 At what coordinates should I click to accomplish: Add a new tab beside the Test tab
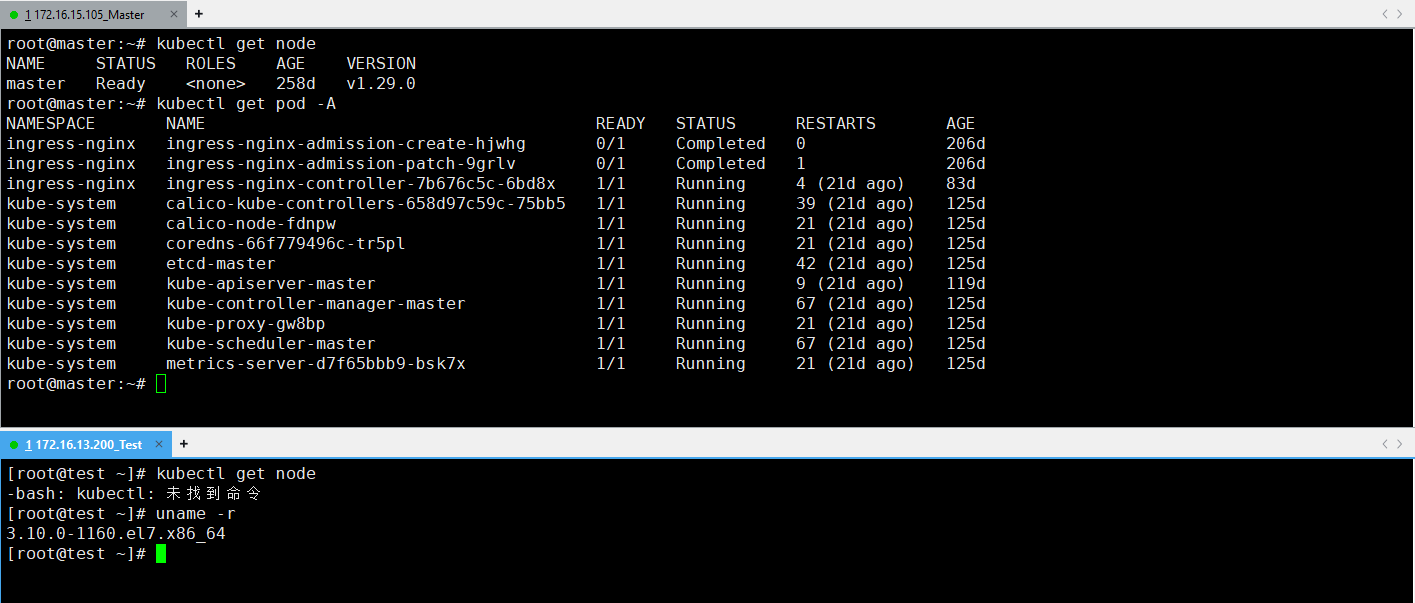184,444
